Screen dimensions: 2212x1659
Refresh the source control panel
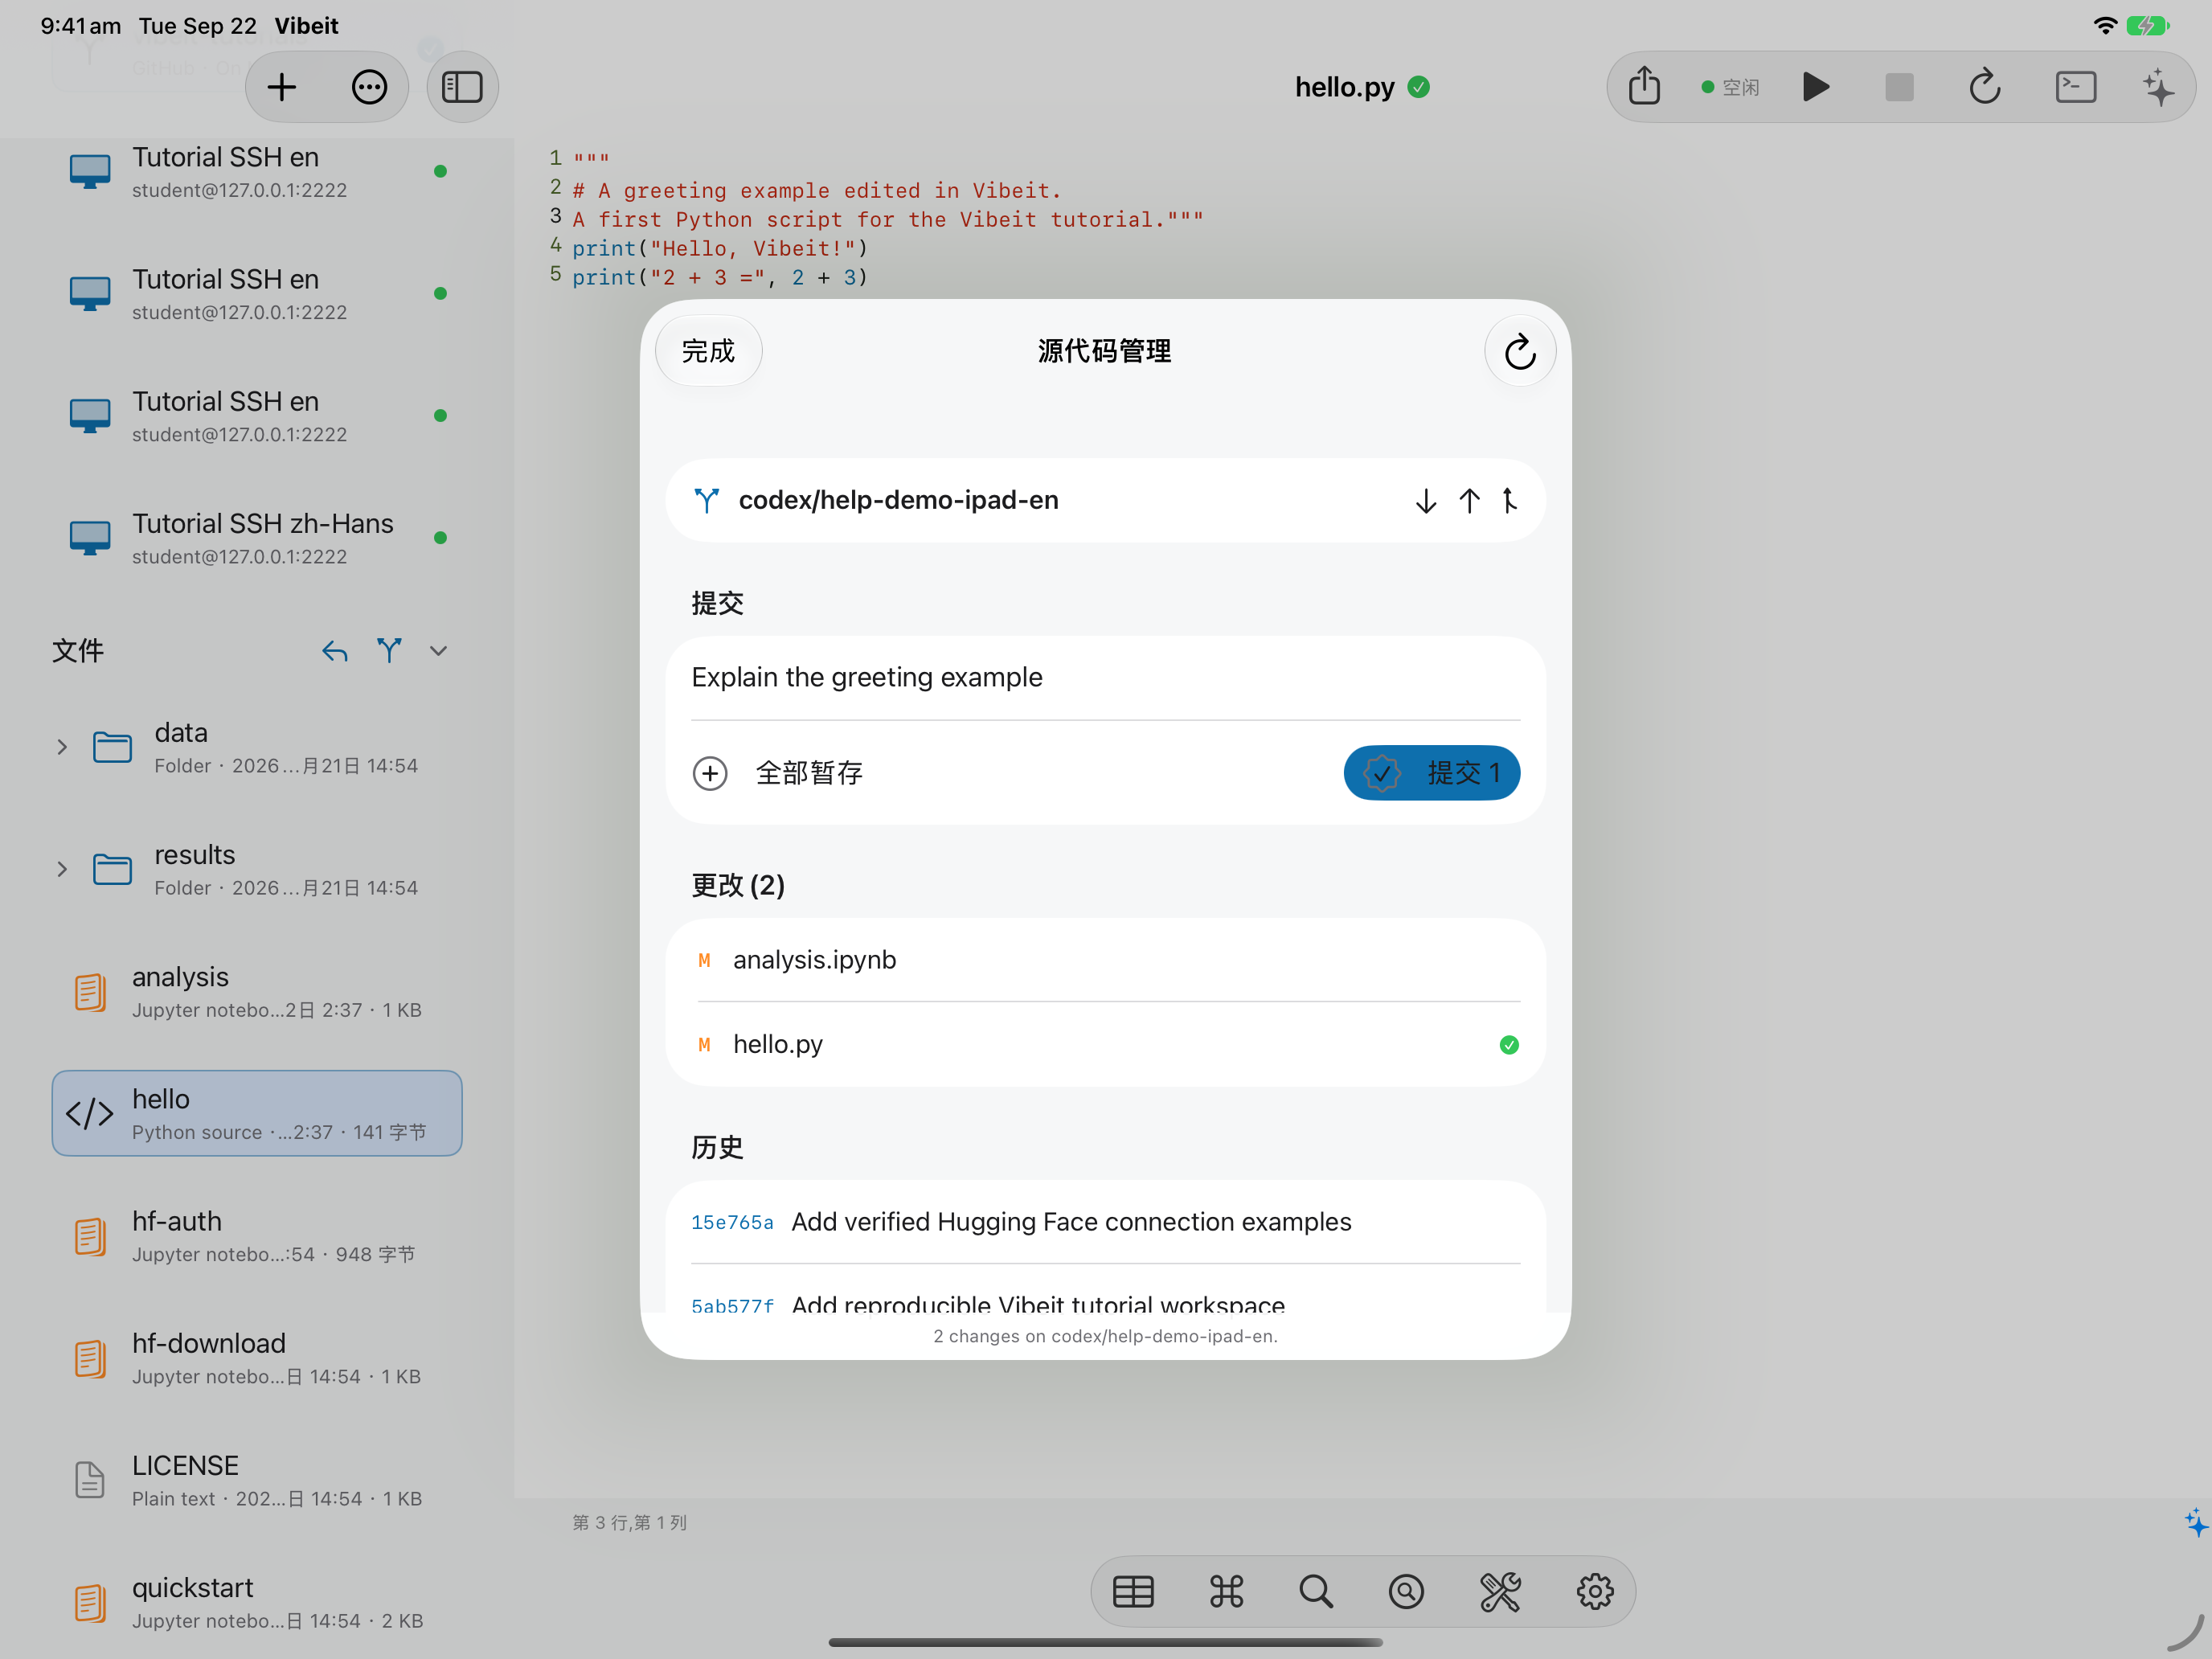pyautogui.click(x=1520, y=351)
